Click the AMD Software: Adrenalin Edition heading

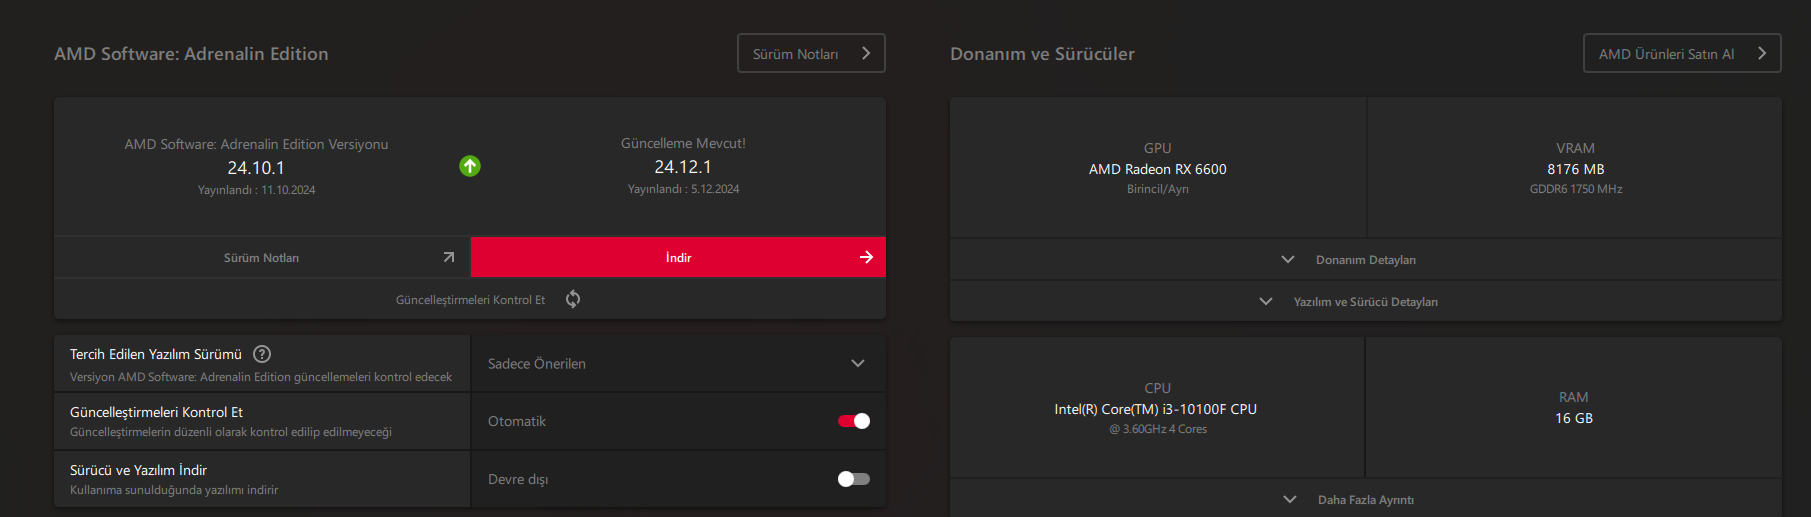(191, 54)
